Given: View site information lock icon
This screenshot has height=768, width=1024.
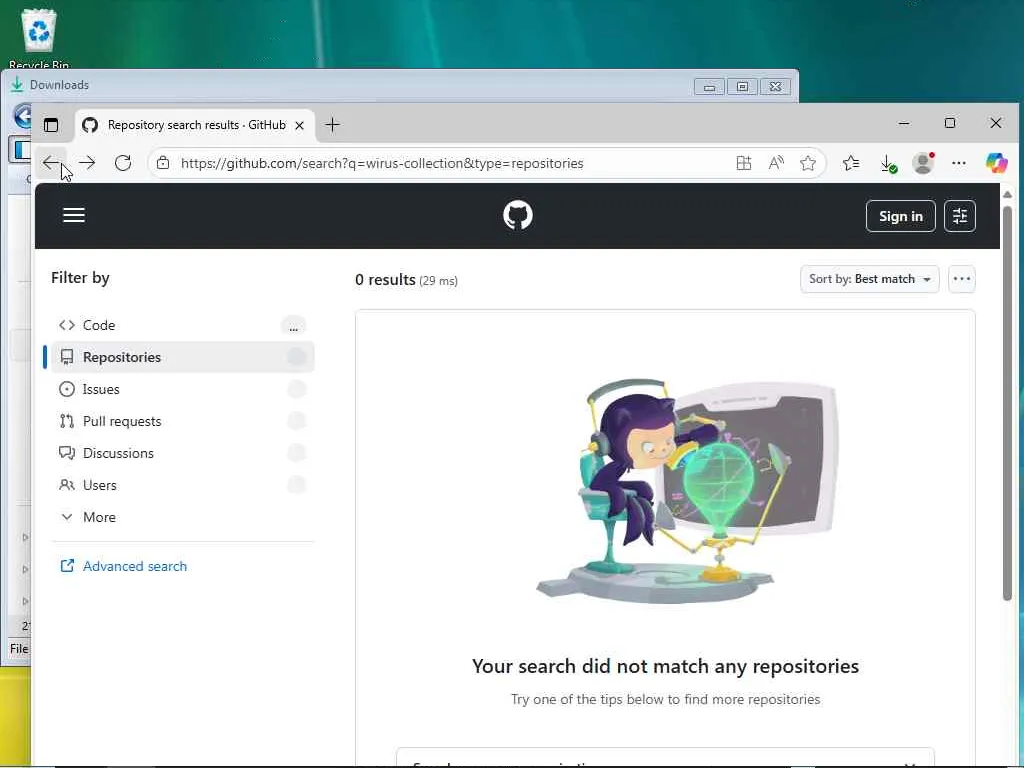Looking at the screenshot, I should pyautogui.click(x=163, y=163).
